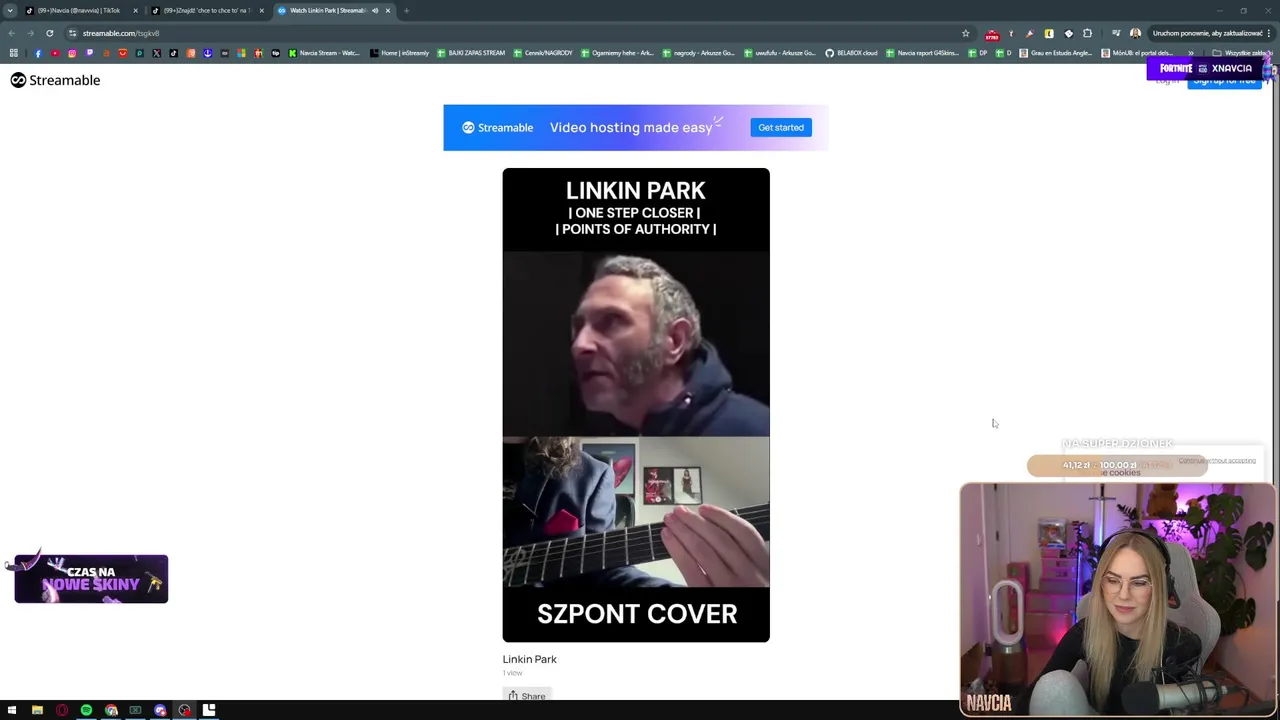
Task: Bookmark this page with the star icon
Action: 966,33
